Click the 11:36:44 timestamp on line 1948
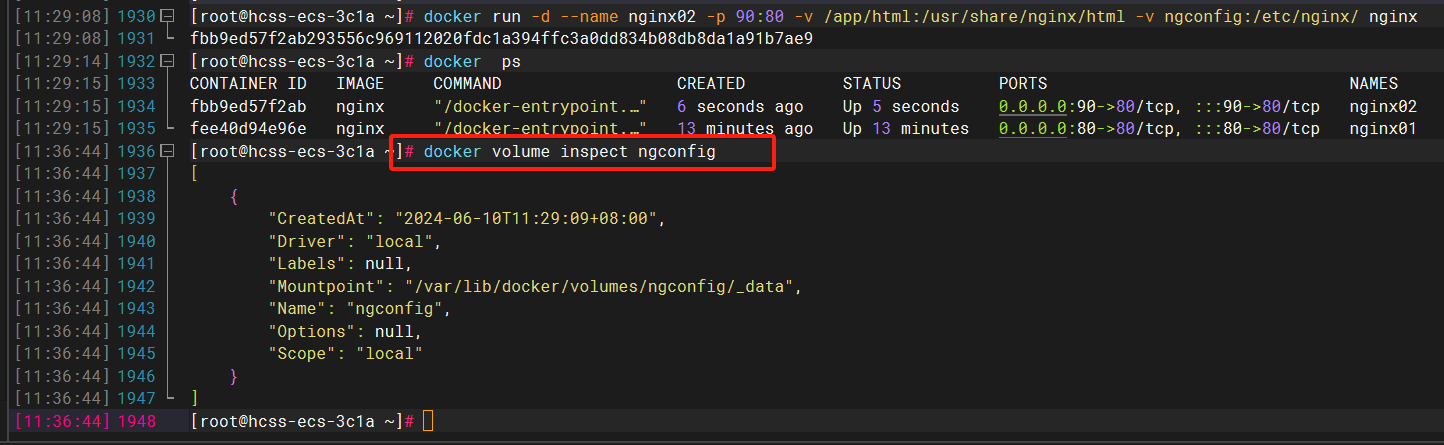The width and height of the screenshot is (1444, 445). pos(61,421)
